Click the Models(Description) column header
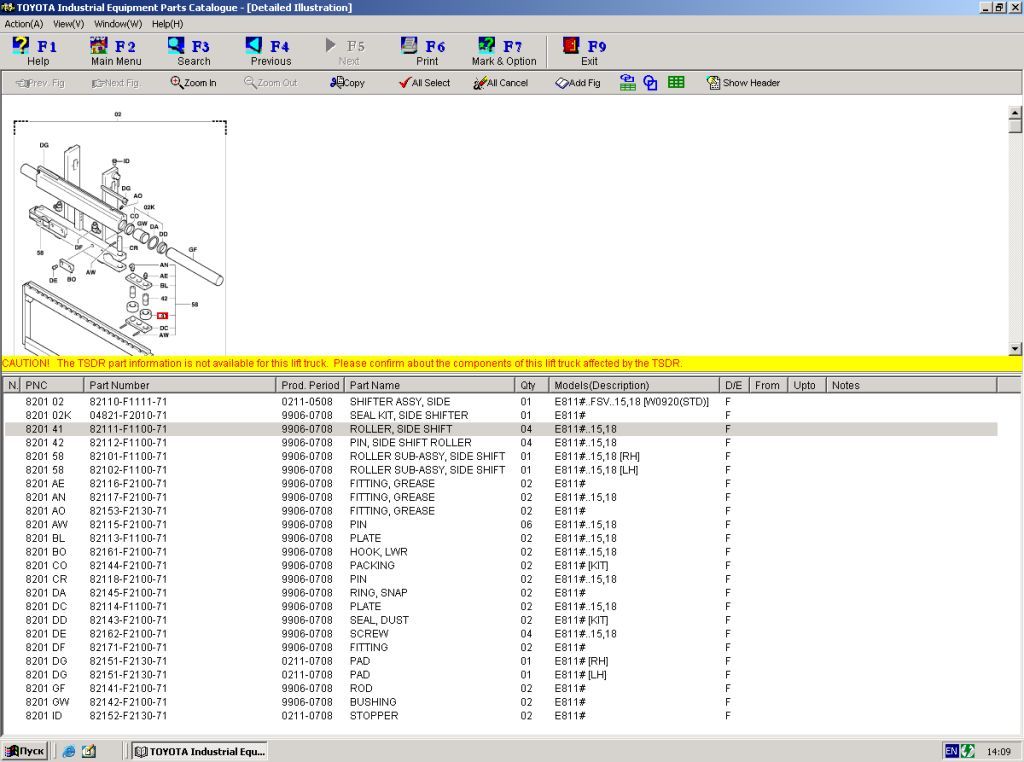The height and width of the screenshot is (762, 1024). 633,385
